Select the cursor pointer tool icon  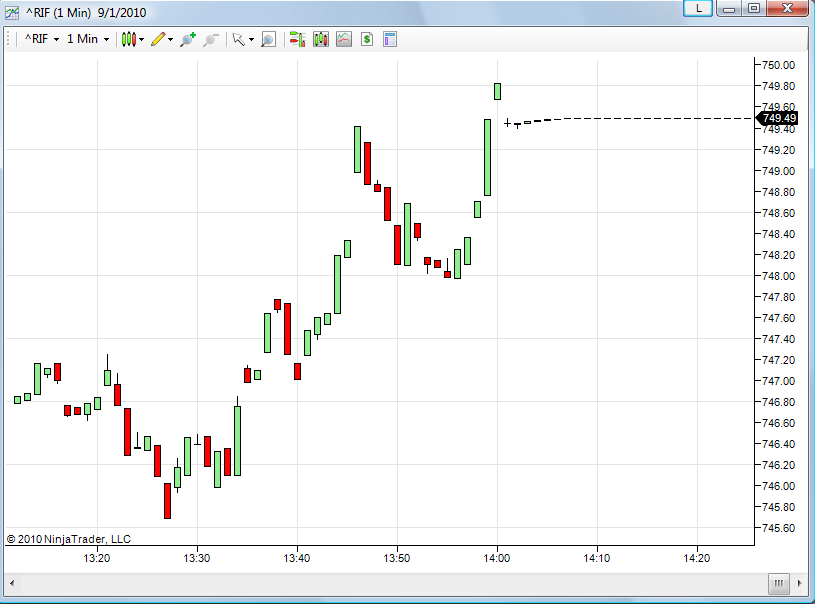point(239,39)
